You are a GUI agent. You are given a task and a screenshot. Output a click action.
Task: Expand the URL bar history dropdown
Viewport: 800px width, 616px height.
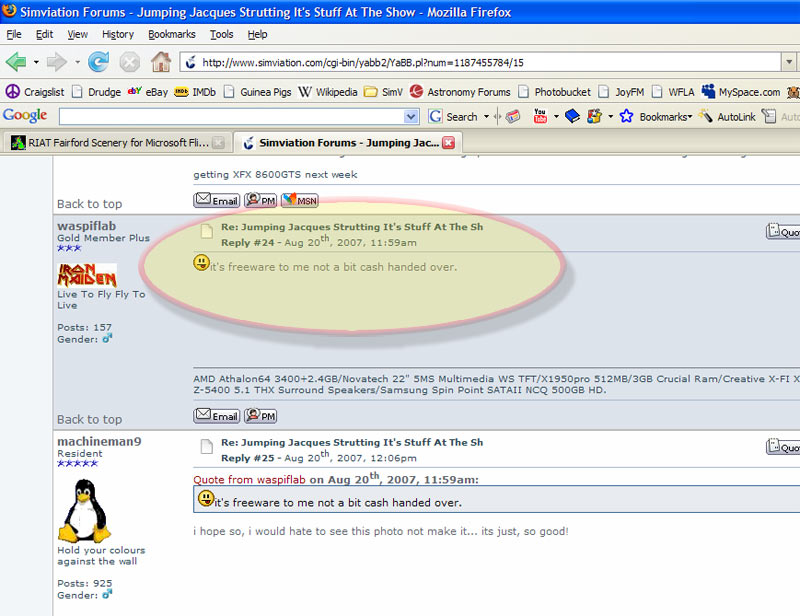pyautogui.click(x=789, y=62)
